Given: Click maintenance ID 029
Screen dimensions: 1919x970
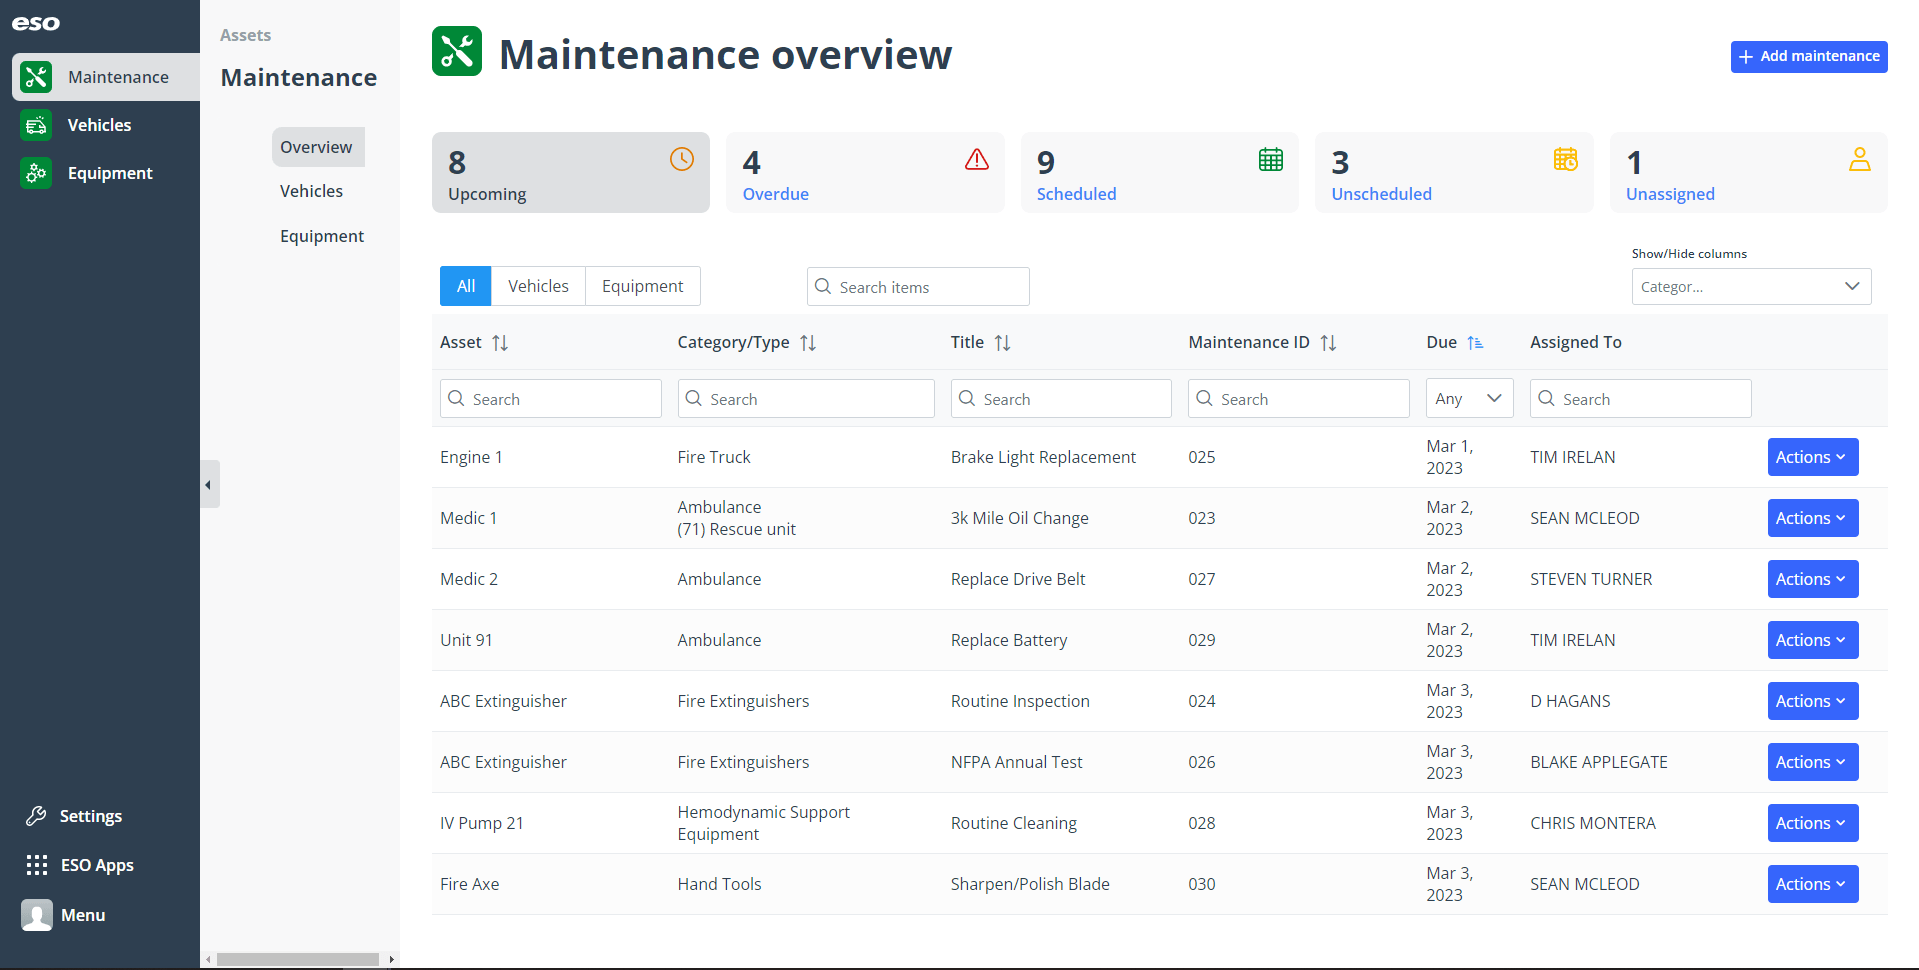Looking at the screenshot, I should coord(1202,640).
